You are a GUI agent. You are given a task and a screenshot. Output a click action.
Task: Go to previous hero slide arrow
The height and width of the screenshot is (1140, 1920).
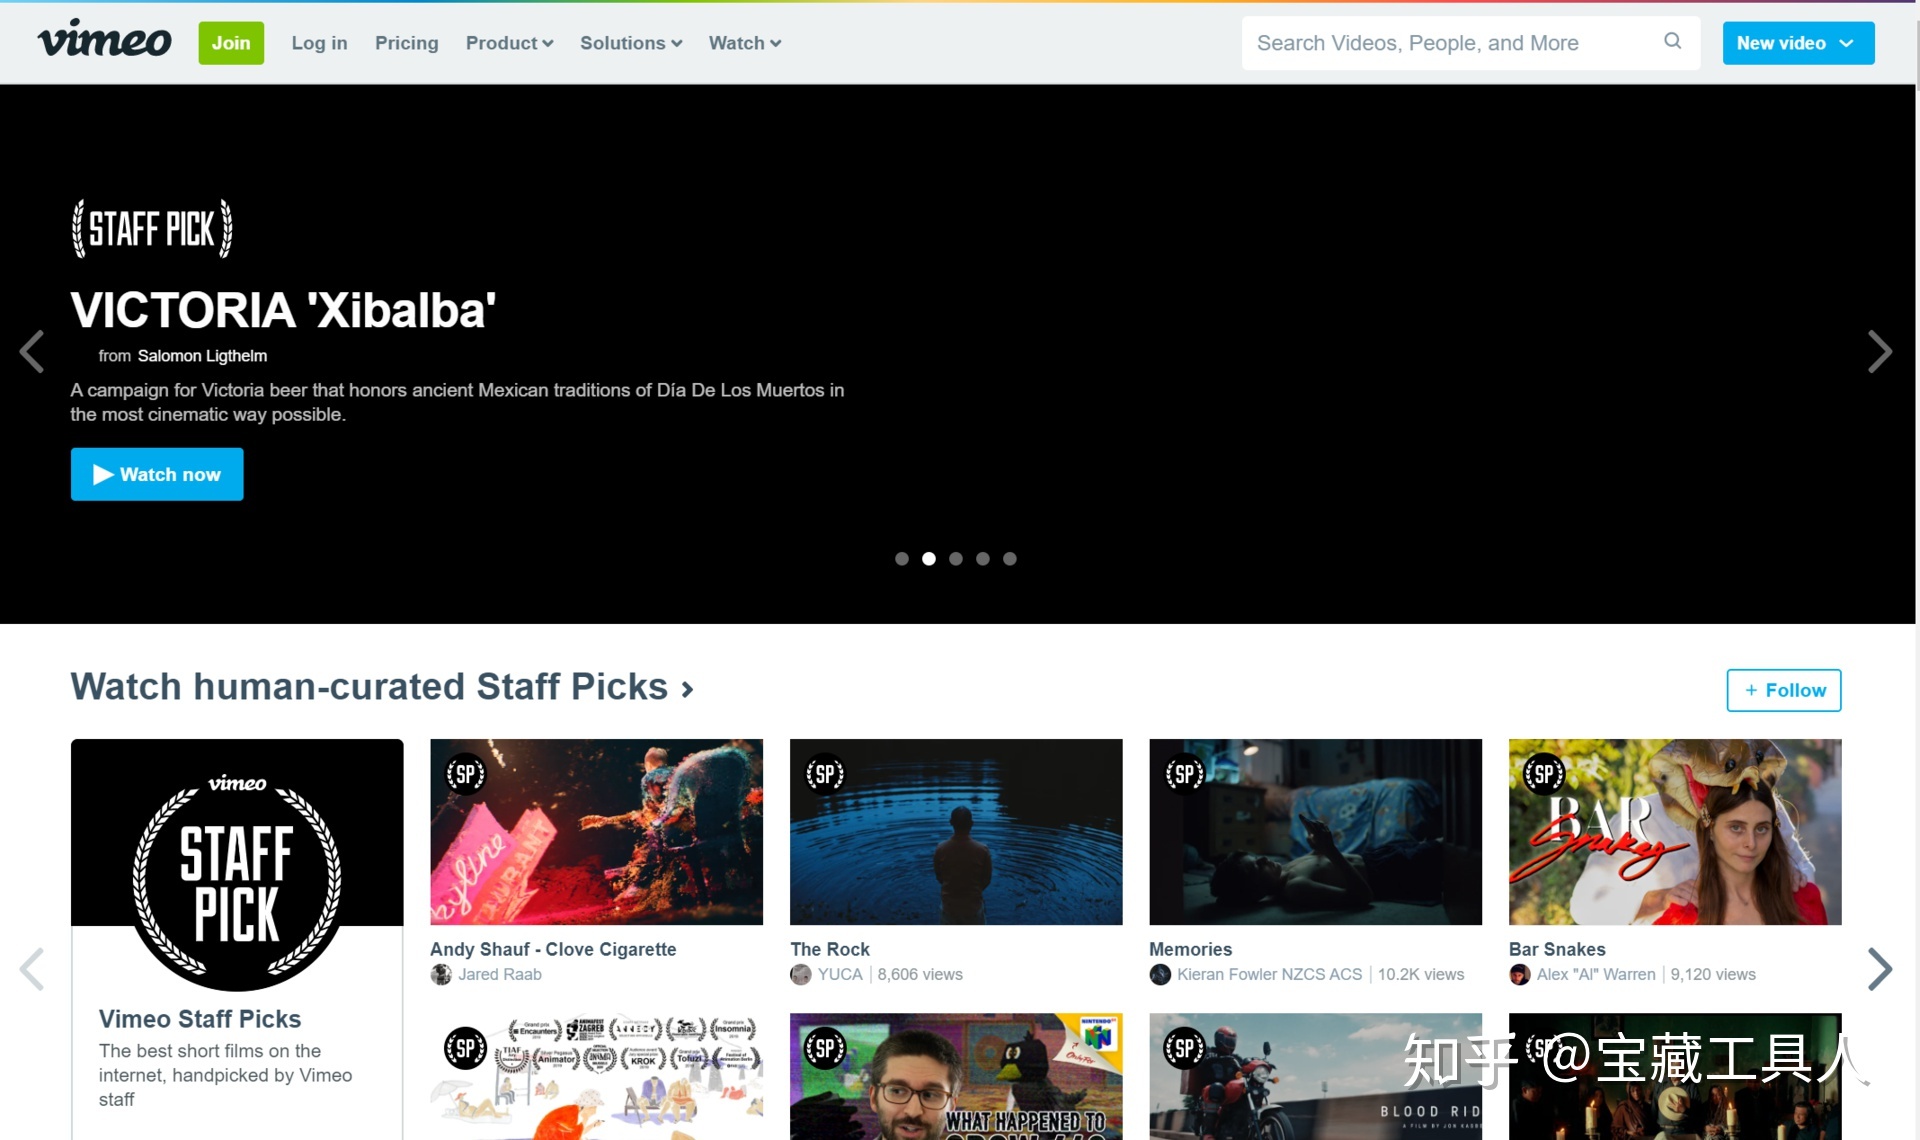point(32,352)
